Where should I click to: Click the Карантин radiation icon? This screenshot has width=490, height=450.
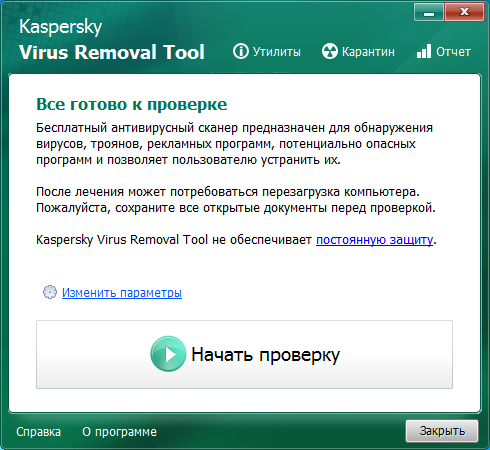(330, 51)
